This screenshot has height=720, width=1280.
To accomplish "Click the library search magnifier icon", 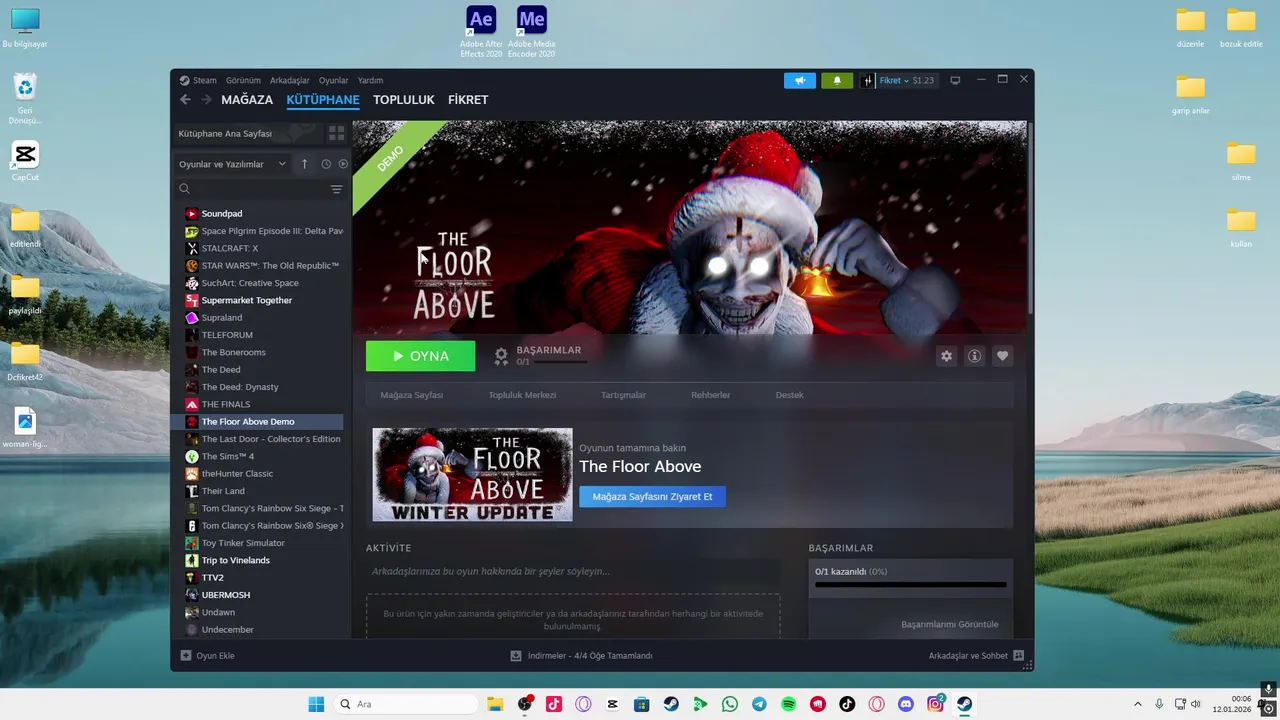I will [x=184, y=189].
